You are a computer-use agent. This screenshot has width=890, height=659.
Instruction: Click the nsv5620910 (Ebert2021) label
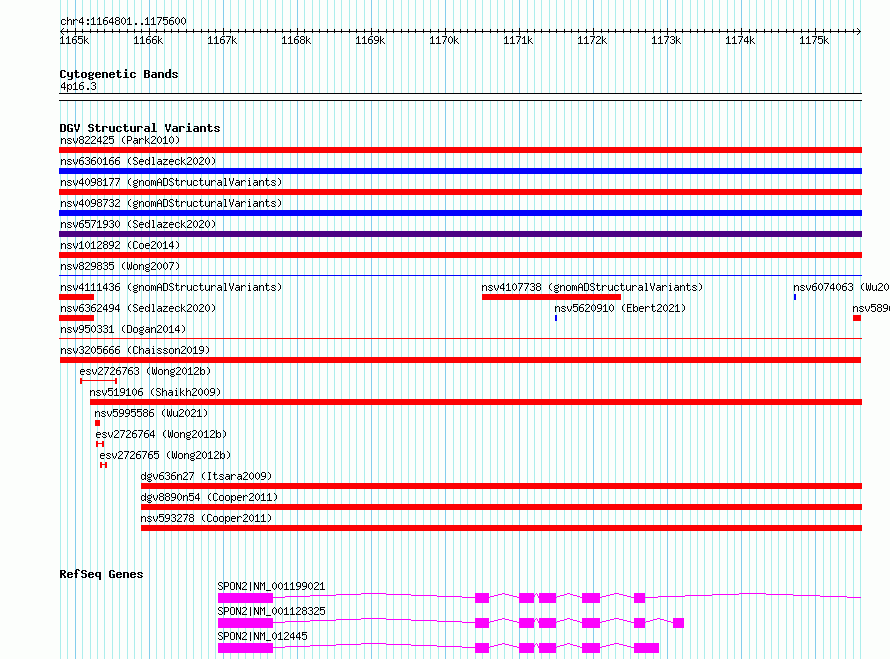coord(620,308)
